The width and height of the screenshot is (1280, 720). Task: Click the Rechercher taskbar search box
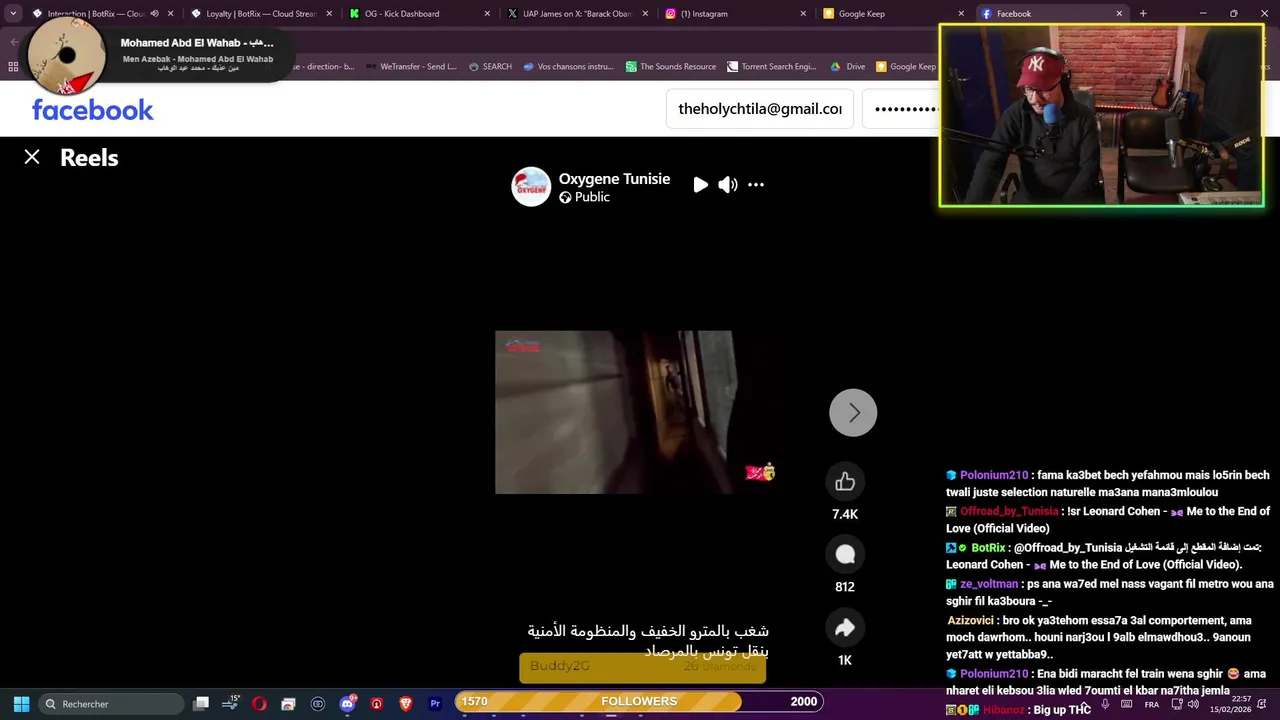[x=110, y=704]
